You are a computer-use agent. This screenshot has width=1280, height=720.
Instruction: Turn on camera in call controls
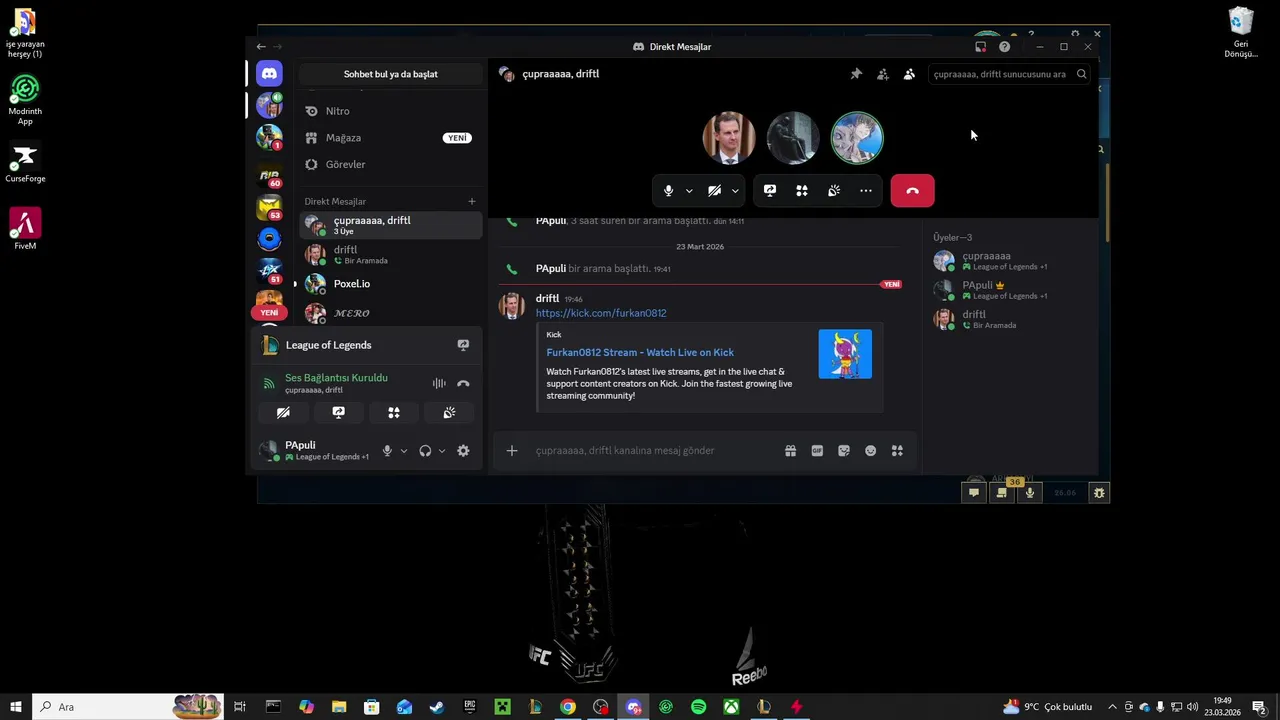click(x=714, y=191)
